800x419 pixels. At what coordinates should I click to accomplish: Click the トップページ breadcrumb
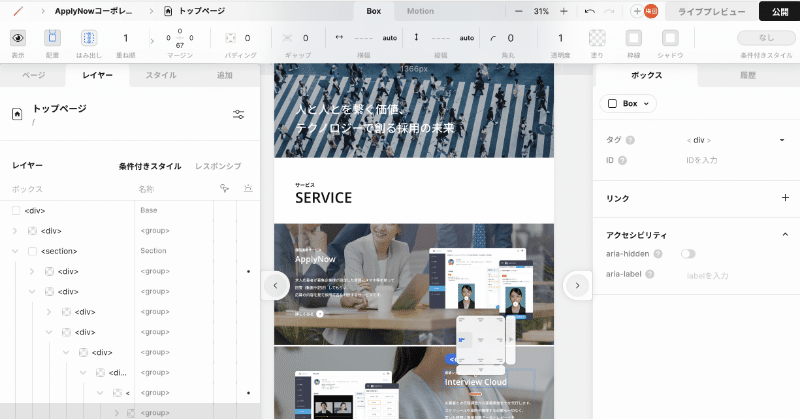202,11
